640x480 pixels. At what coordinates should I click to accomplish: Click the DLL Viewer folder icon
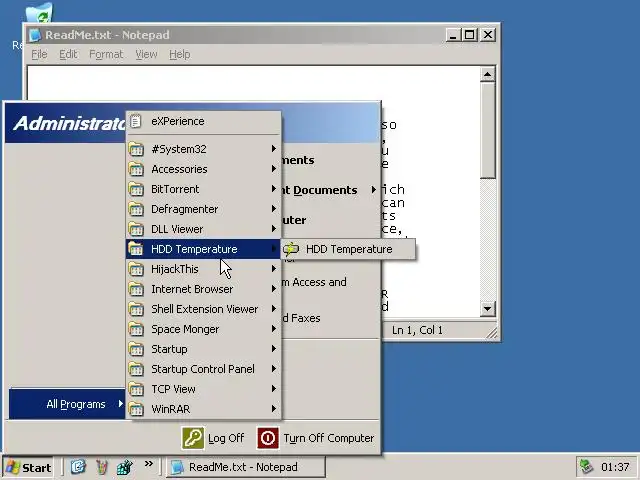pos(136,229)
